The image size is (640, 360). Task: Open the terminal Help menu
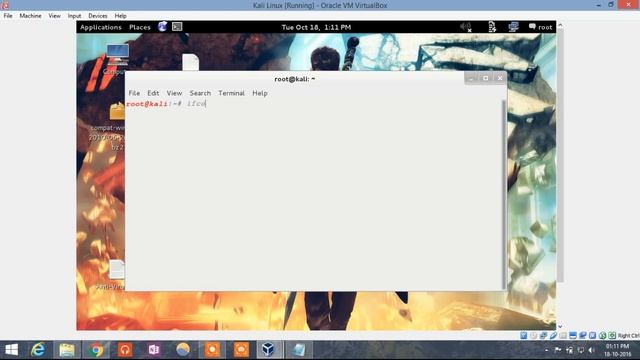tap(260, 93)
